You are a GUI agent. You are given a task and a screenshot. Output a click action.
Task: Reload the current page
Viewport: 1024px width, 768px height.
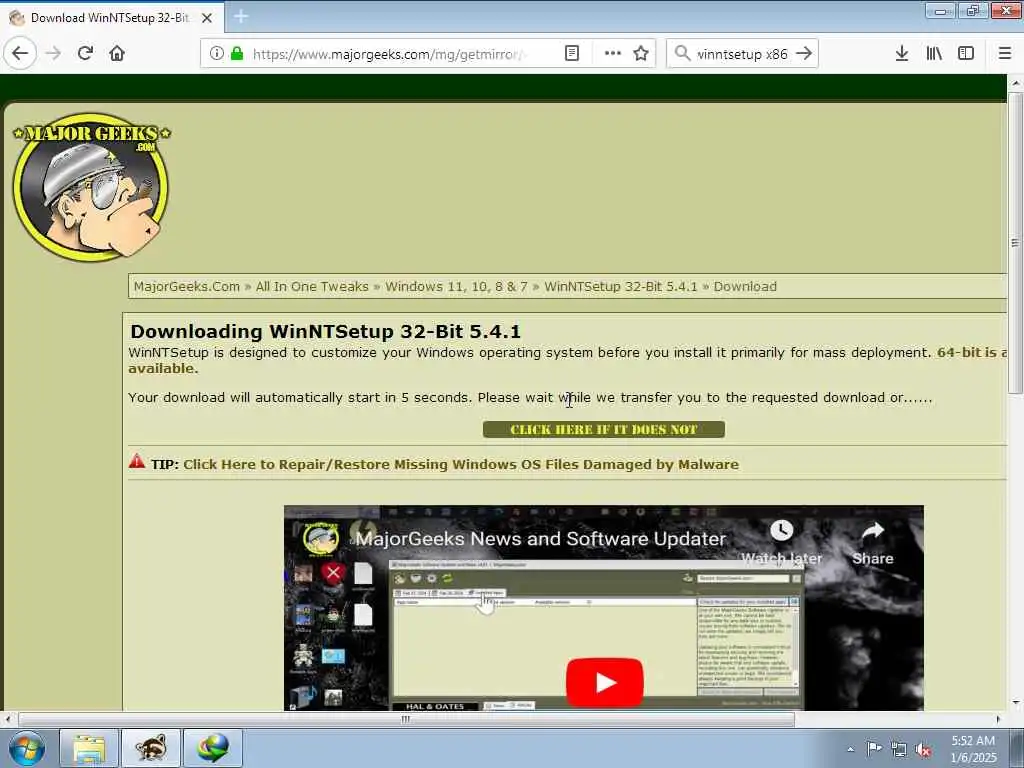86,54
